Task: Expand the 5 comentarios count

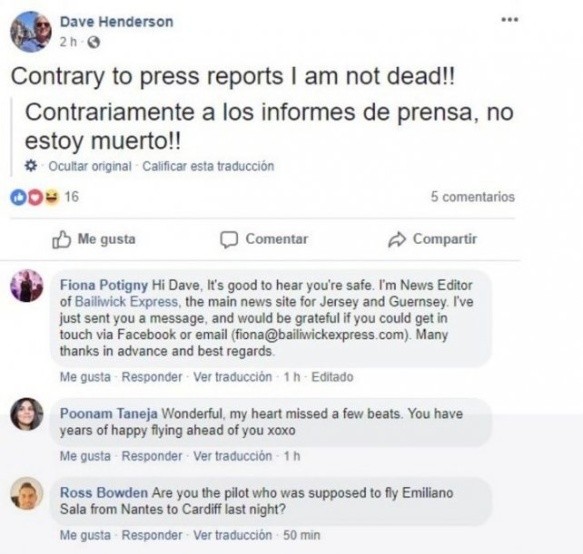Action: point(473,197)
